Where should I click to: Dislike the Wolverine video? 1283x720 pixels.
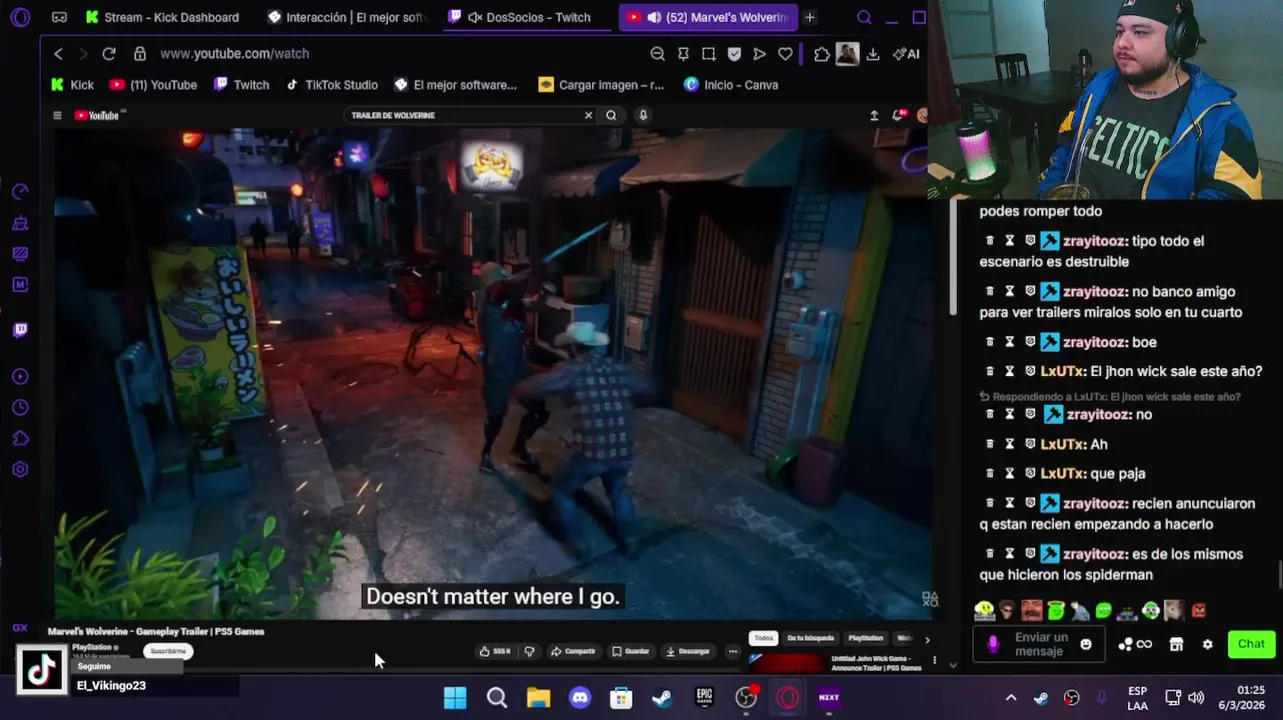pos(529,651)
